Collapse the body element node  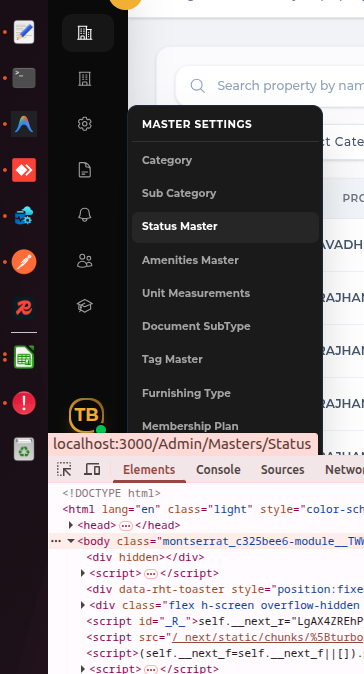tap(71, 541)
